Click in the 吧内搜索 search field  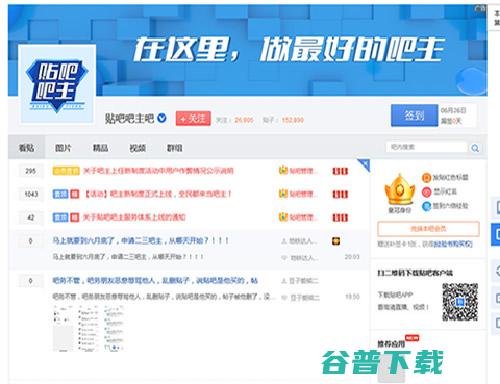click(427, 147)
